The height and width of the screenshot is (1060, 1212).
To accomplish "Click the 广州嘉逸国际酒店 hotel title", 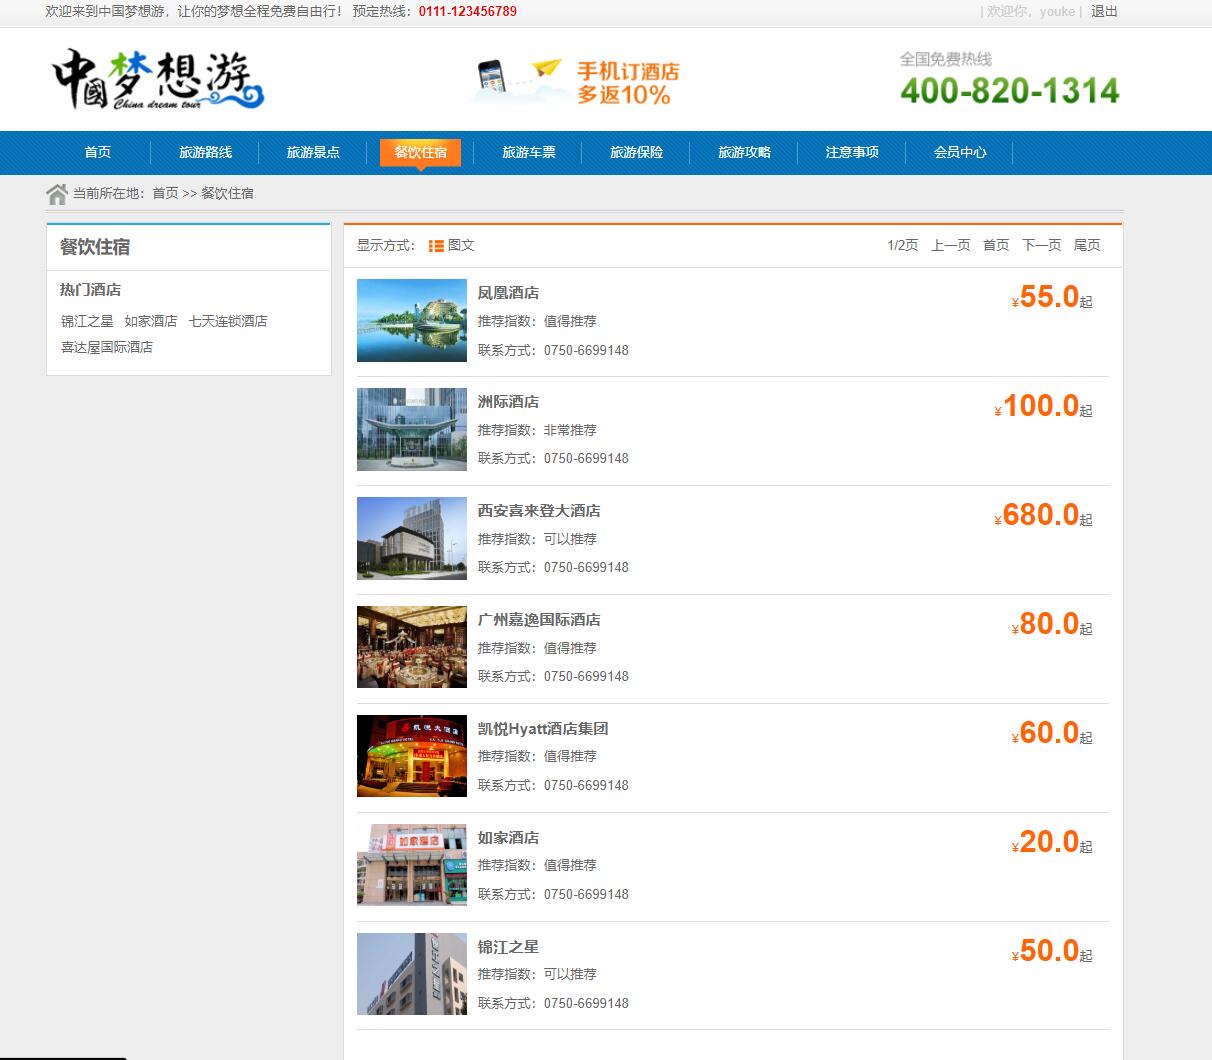I will [539, 620].
